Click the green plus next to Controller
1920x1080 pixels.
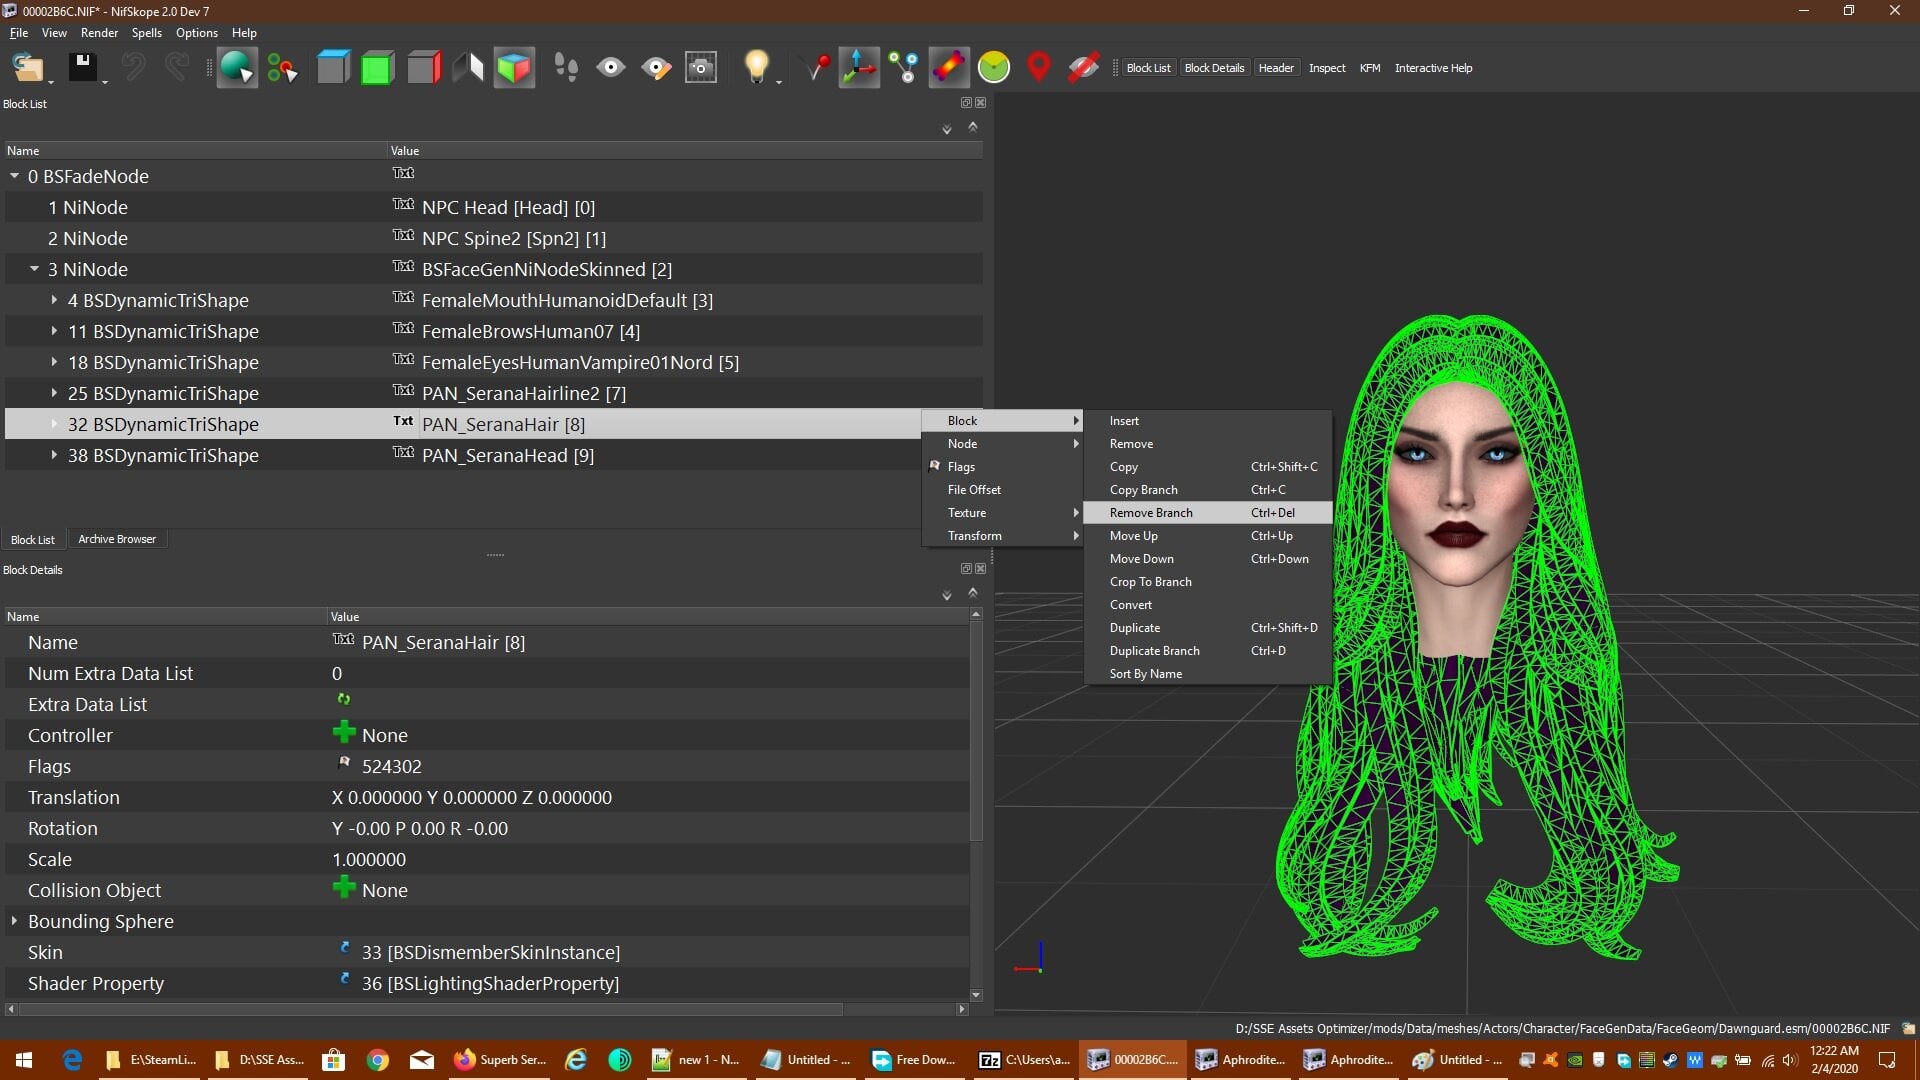344,733
